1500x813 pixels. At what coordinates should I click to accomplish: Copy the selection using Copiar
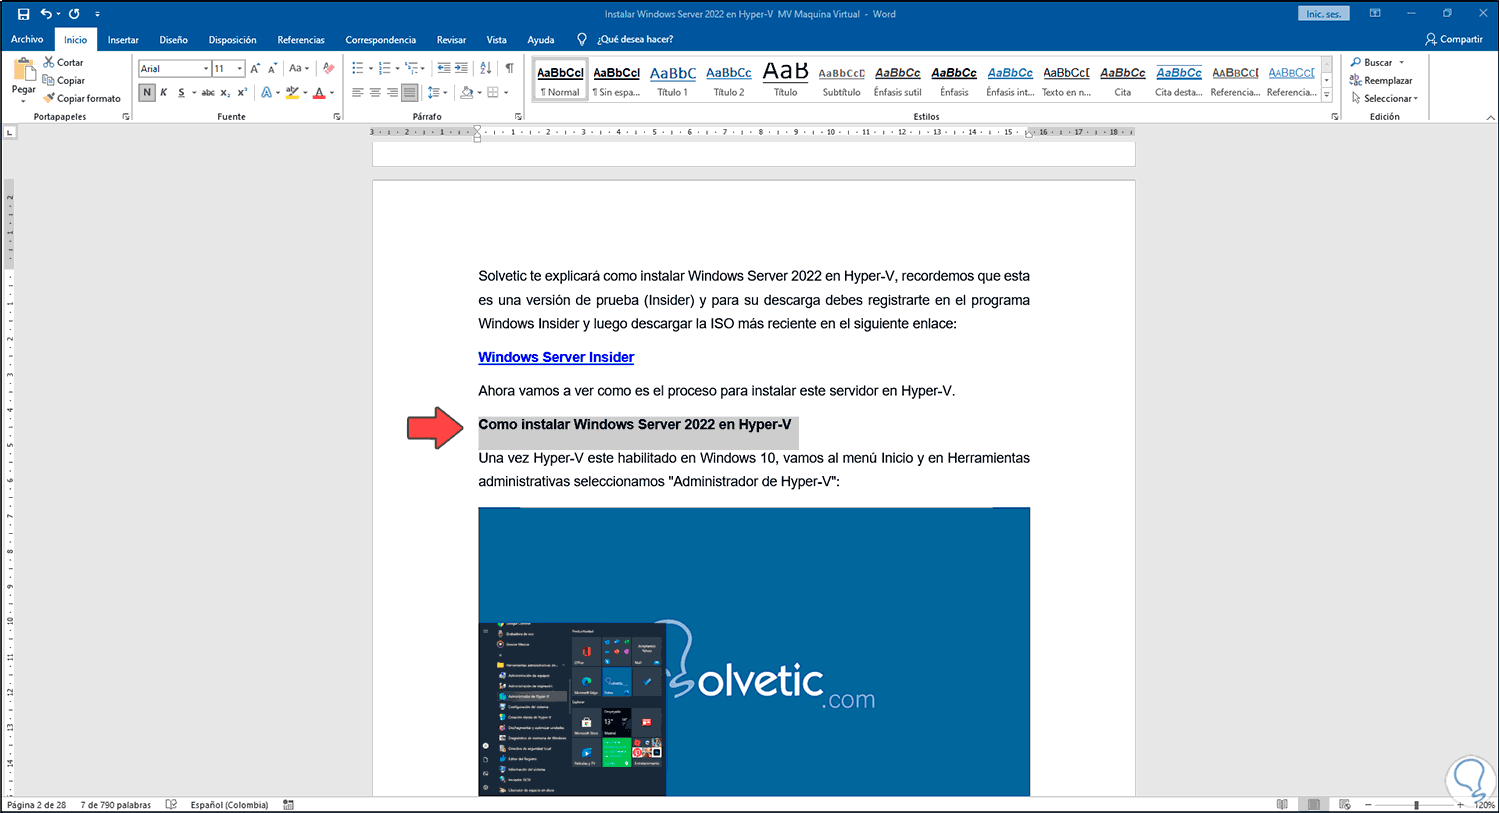64,80
